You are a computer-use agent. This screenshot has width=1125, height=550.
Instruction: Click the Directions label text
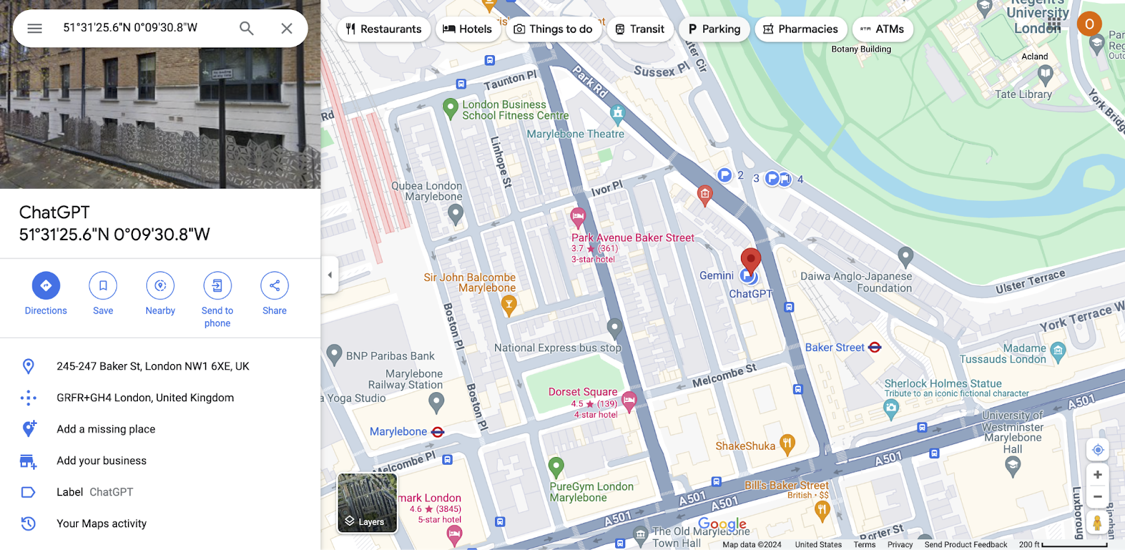[46, 310]
